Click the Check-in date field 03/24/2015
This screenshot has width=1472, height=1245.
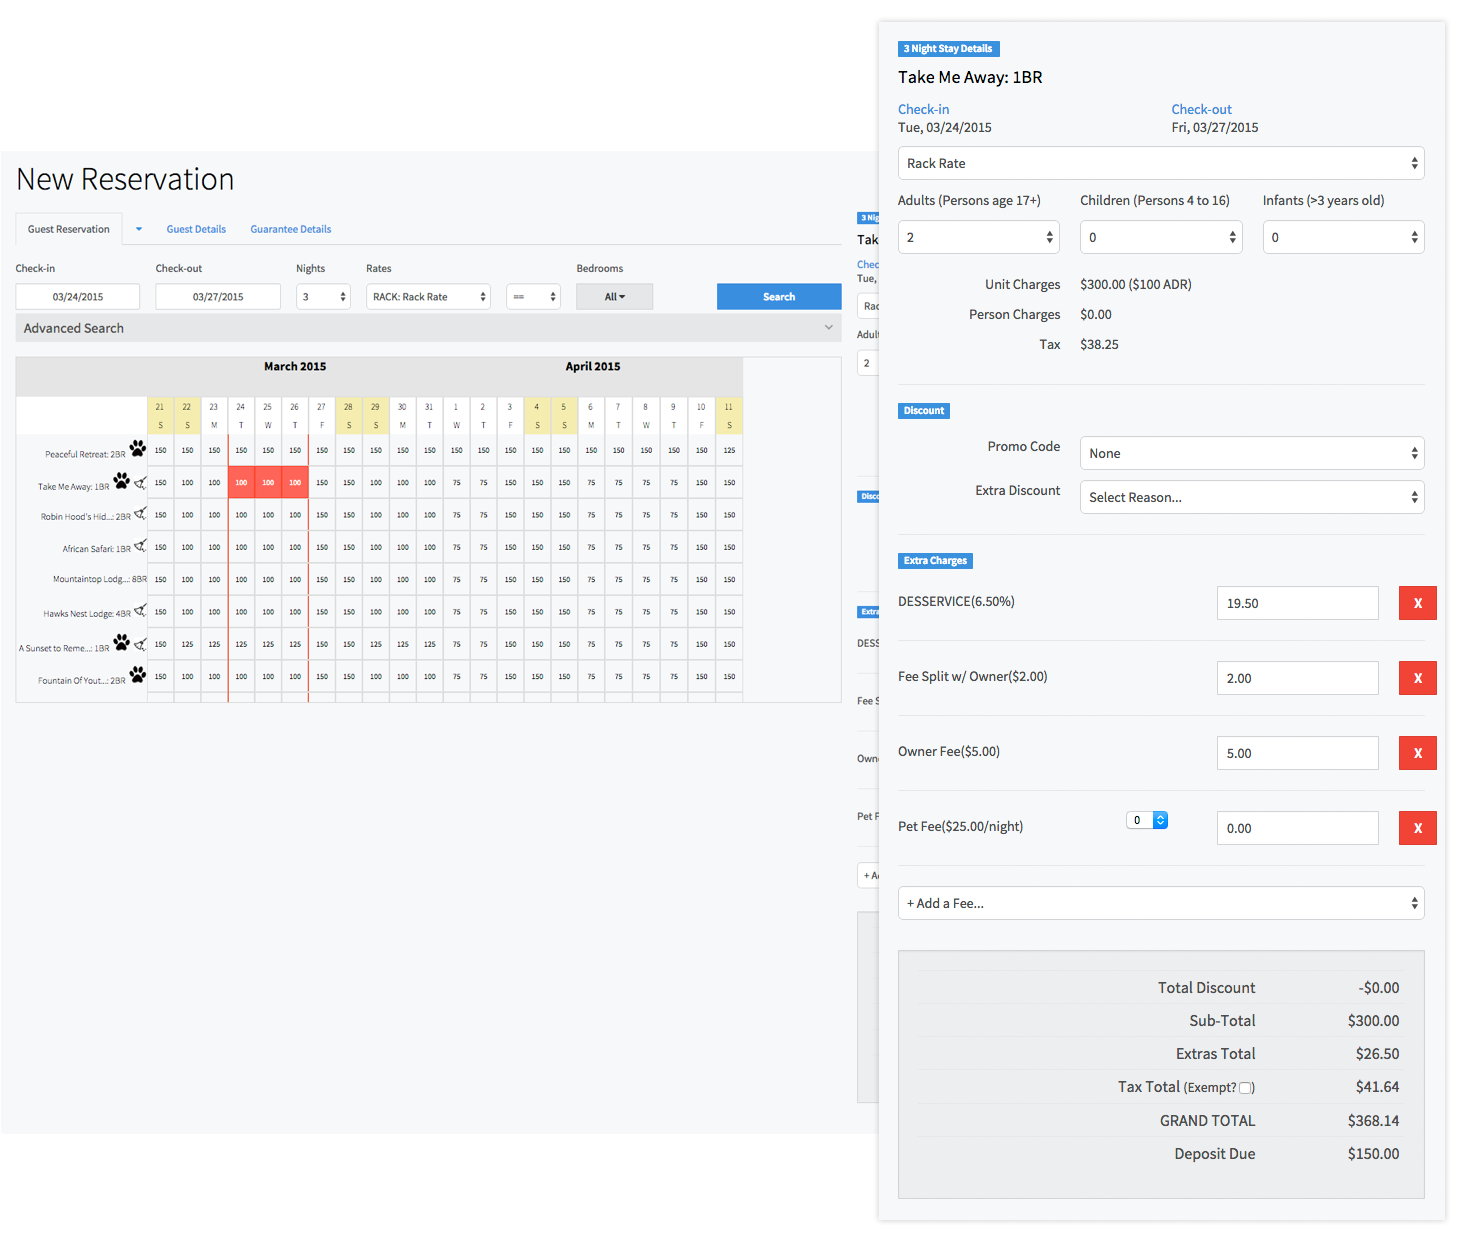point(78,297)
